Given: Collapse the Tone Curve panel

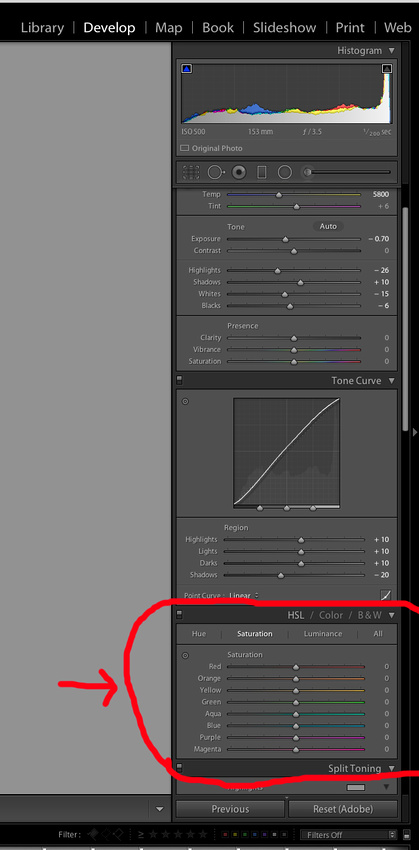Looking at the screenshot, I should [x=392, y=381].
